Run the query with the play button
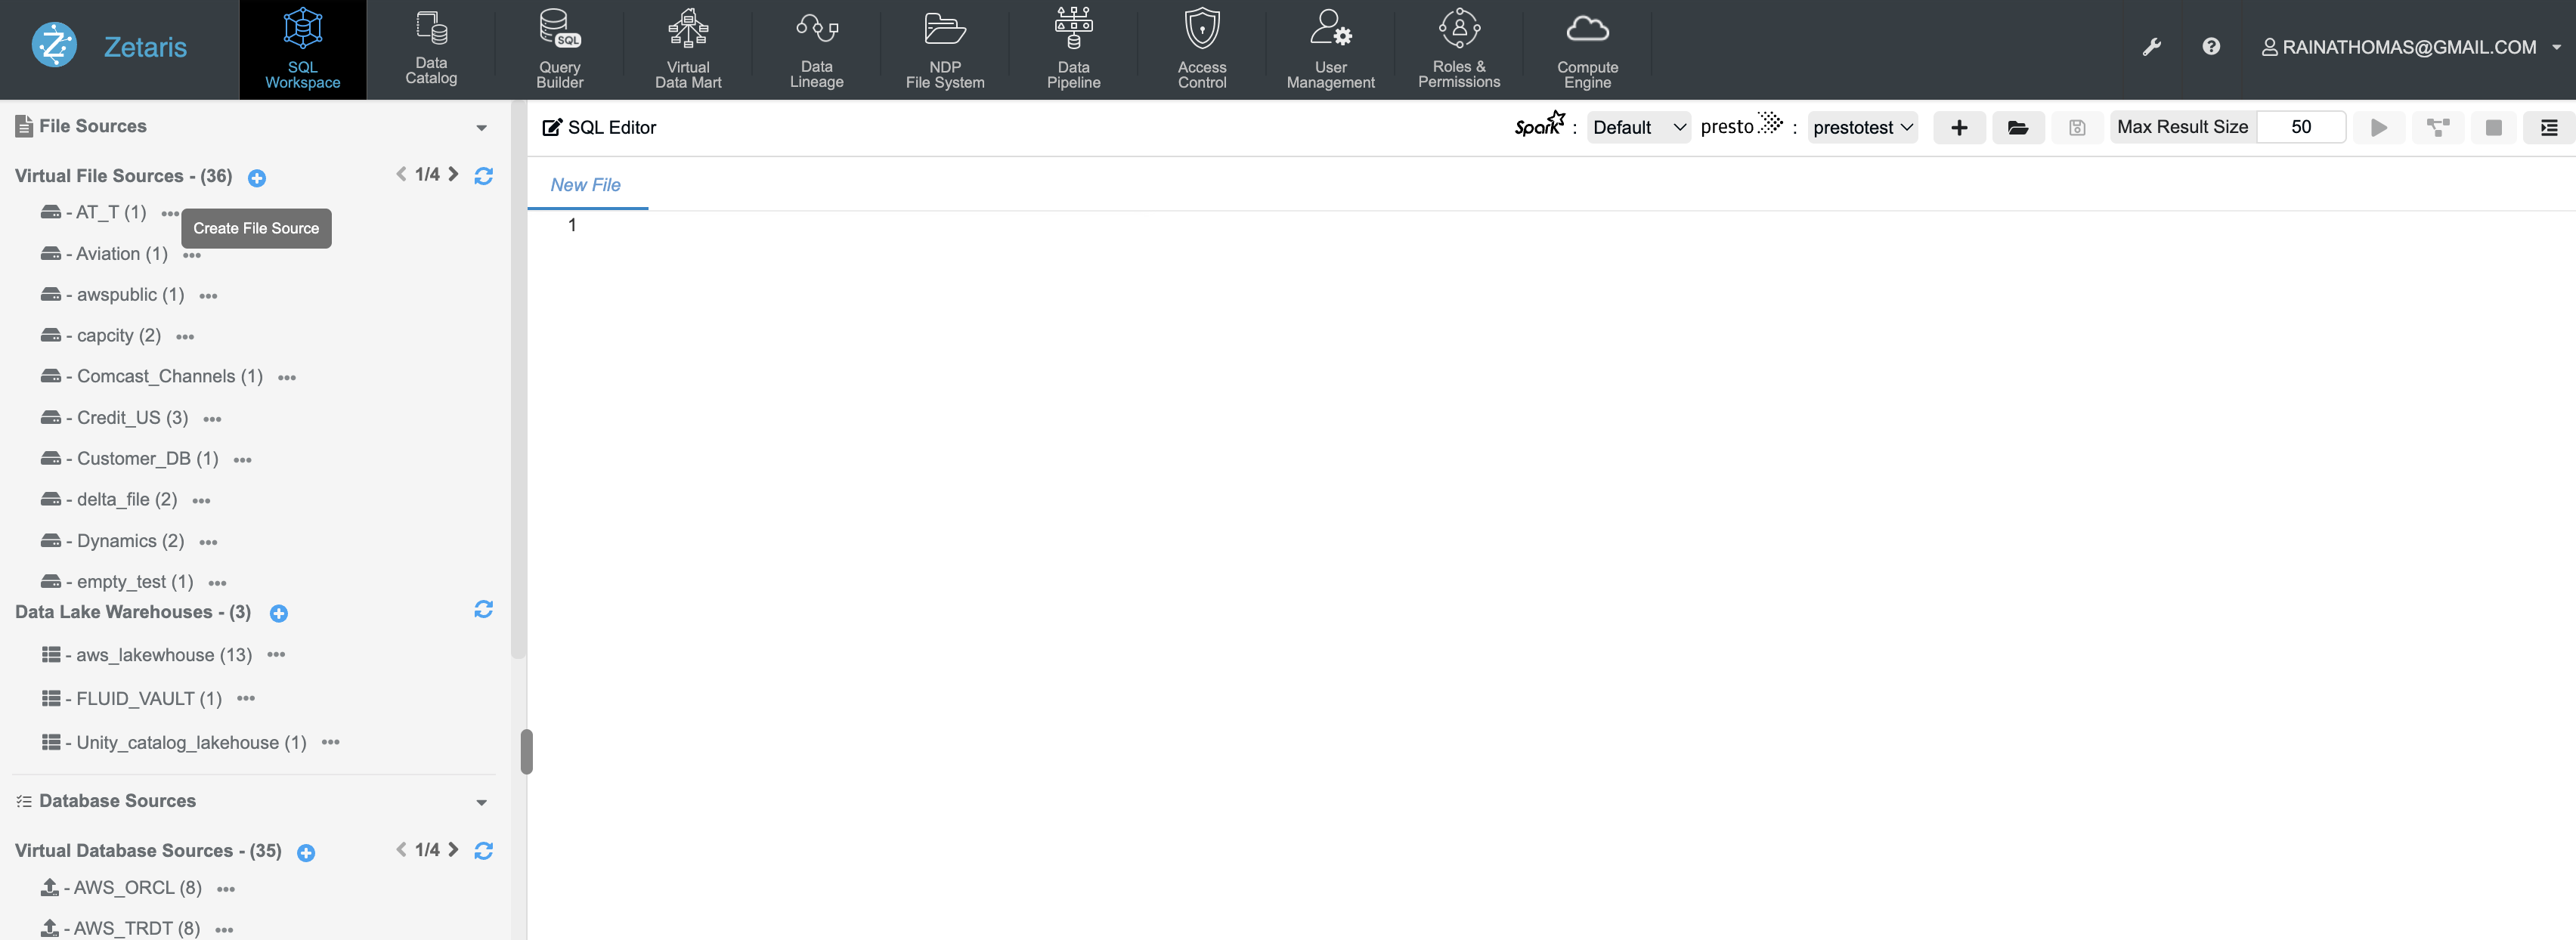Screen dimensions: 2576x940 tap(2378, 128)
